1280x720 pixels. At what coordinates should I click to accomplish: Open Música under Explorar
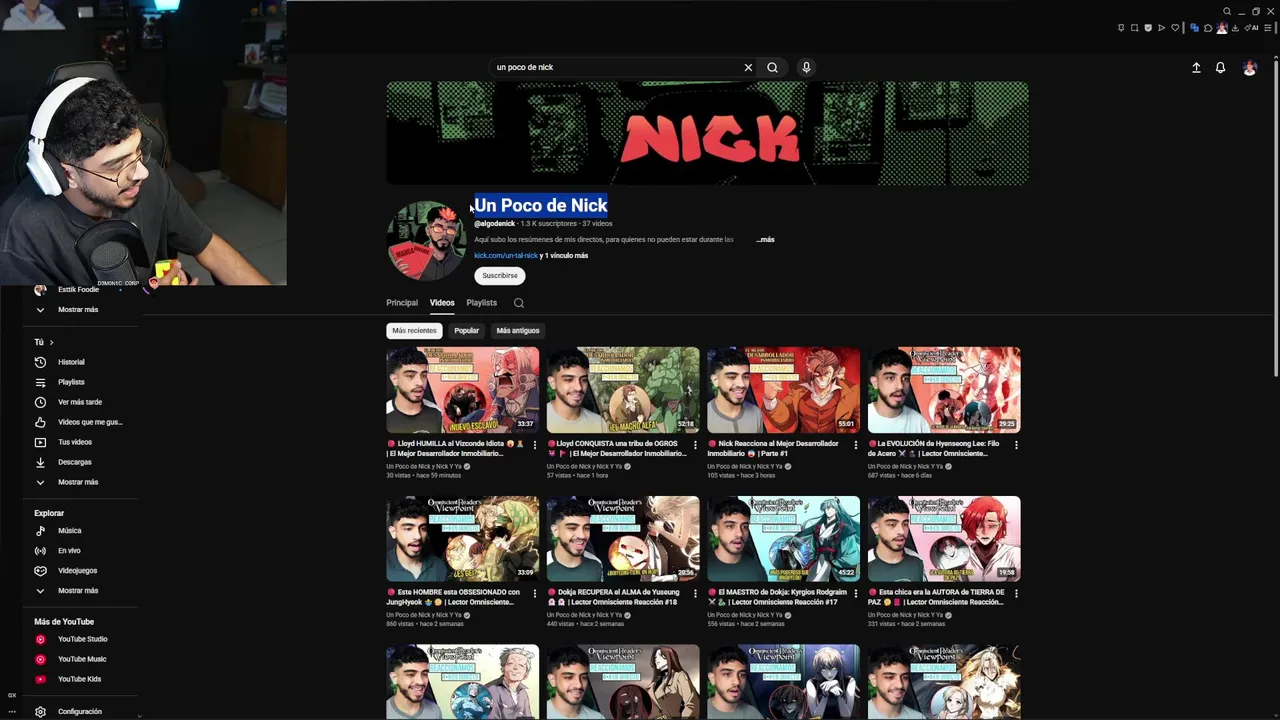(69, 531)
